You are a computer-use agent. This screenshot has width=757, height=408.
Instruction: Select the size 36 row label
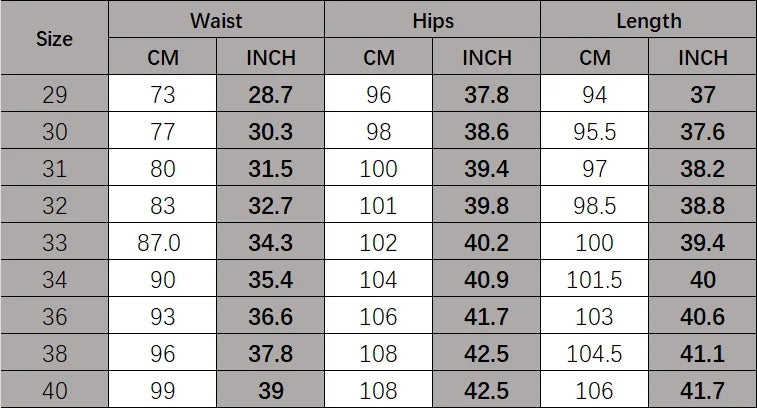pyautogui.click(x=55, y=317)
